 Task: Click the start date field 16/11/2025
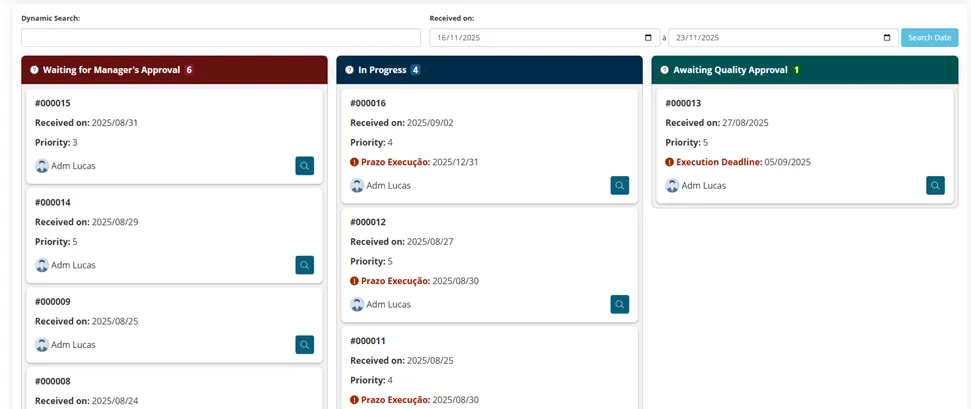[x=545, y=38]
